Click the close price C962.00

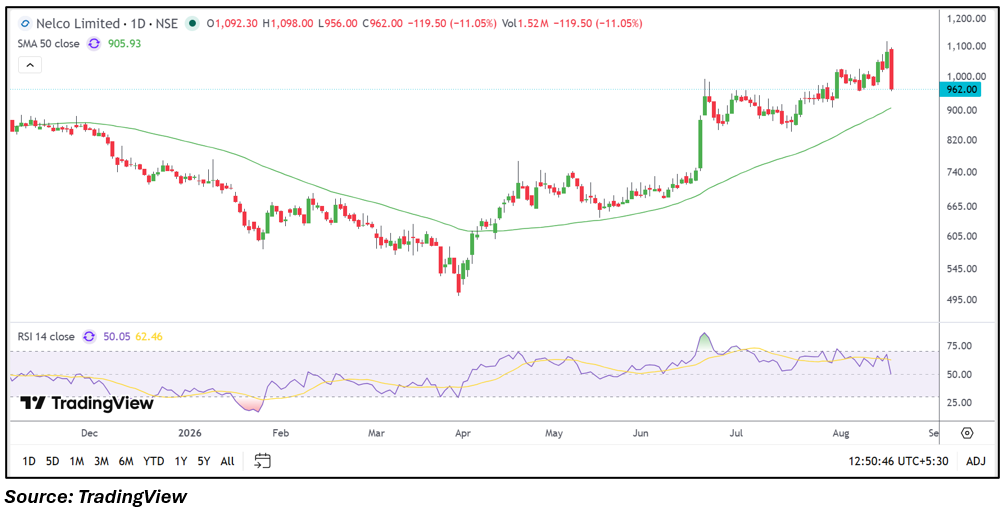coord(382,24)
